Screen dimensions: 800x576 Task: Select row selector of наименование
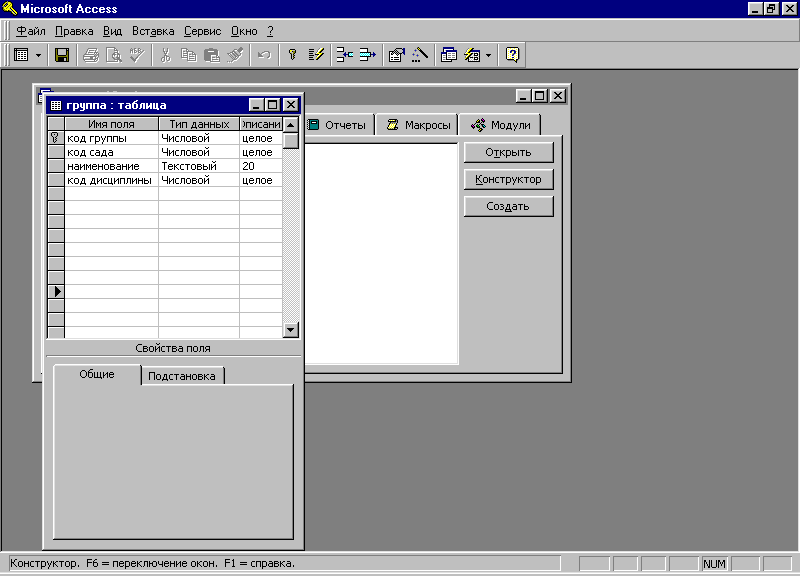click(x=56, y=166)
